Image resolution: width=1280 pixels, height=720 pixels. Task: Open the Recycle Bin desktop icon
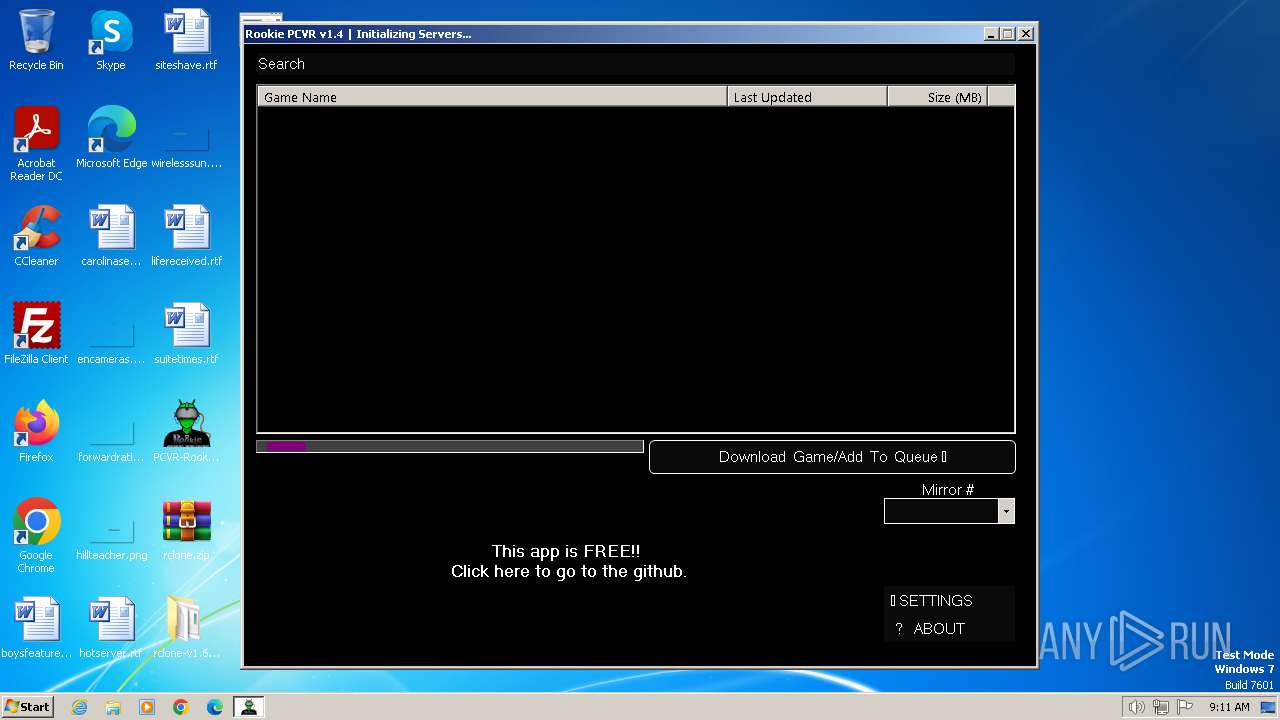(x=36, y=40)
